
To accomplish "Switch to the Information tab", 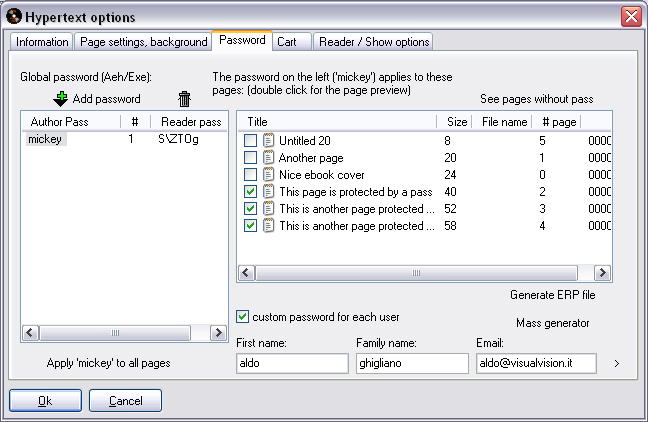I will point(42,42).
